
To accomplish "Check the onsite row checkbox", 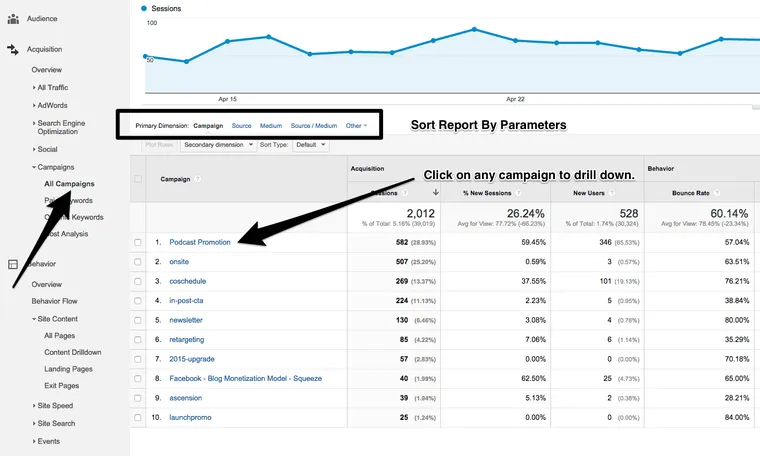I will tap(138, 262).
